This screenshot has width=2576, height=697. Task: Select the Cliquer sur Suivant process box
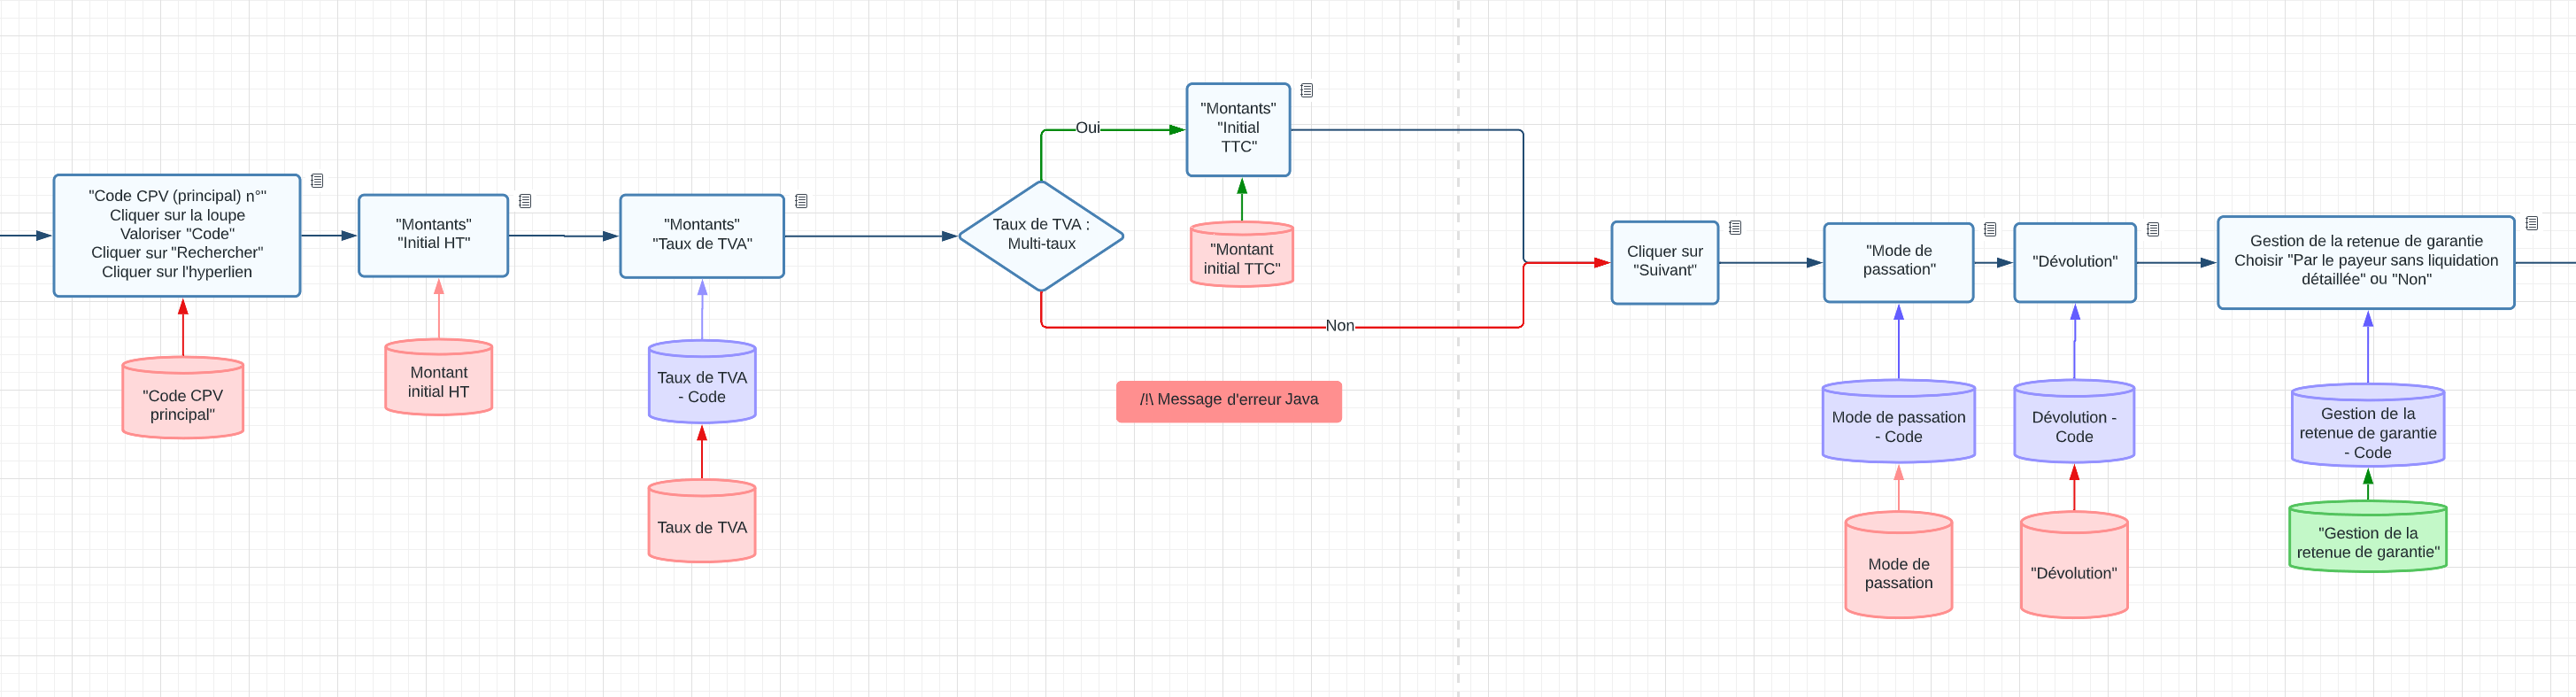click(1664, 262)
